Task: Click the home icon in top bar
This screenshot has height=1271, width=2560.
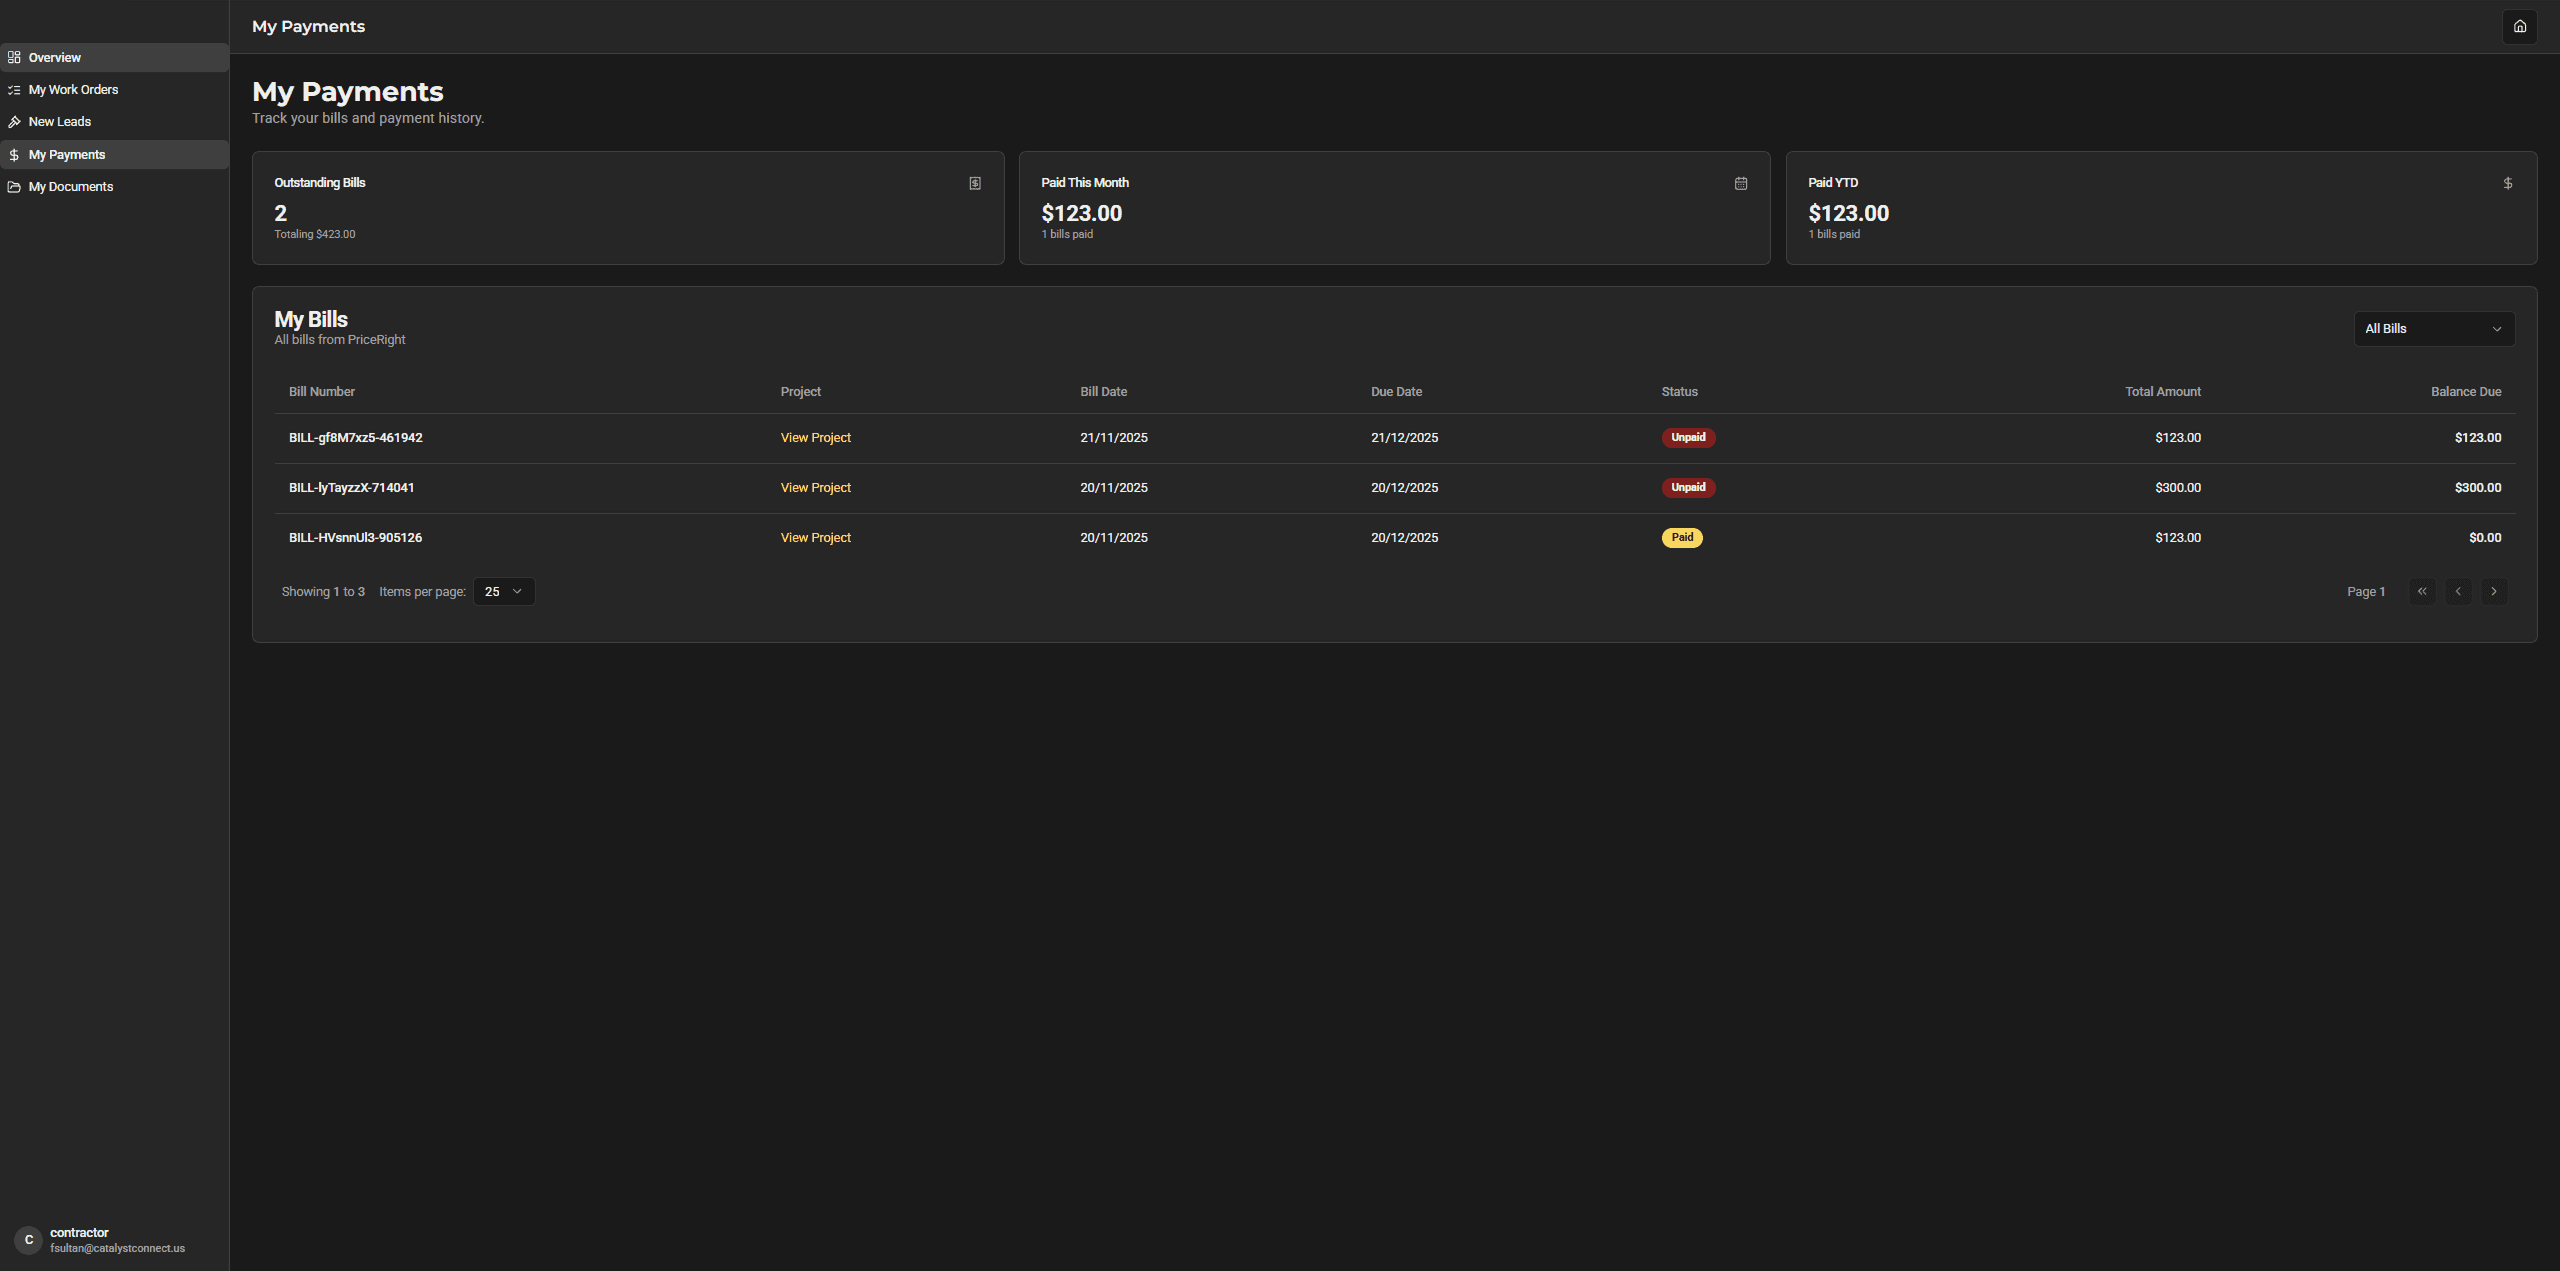Action: coord(2519,27)
